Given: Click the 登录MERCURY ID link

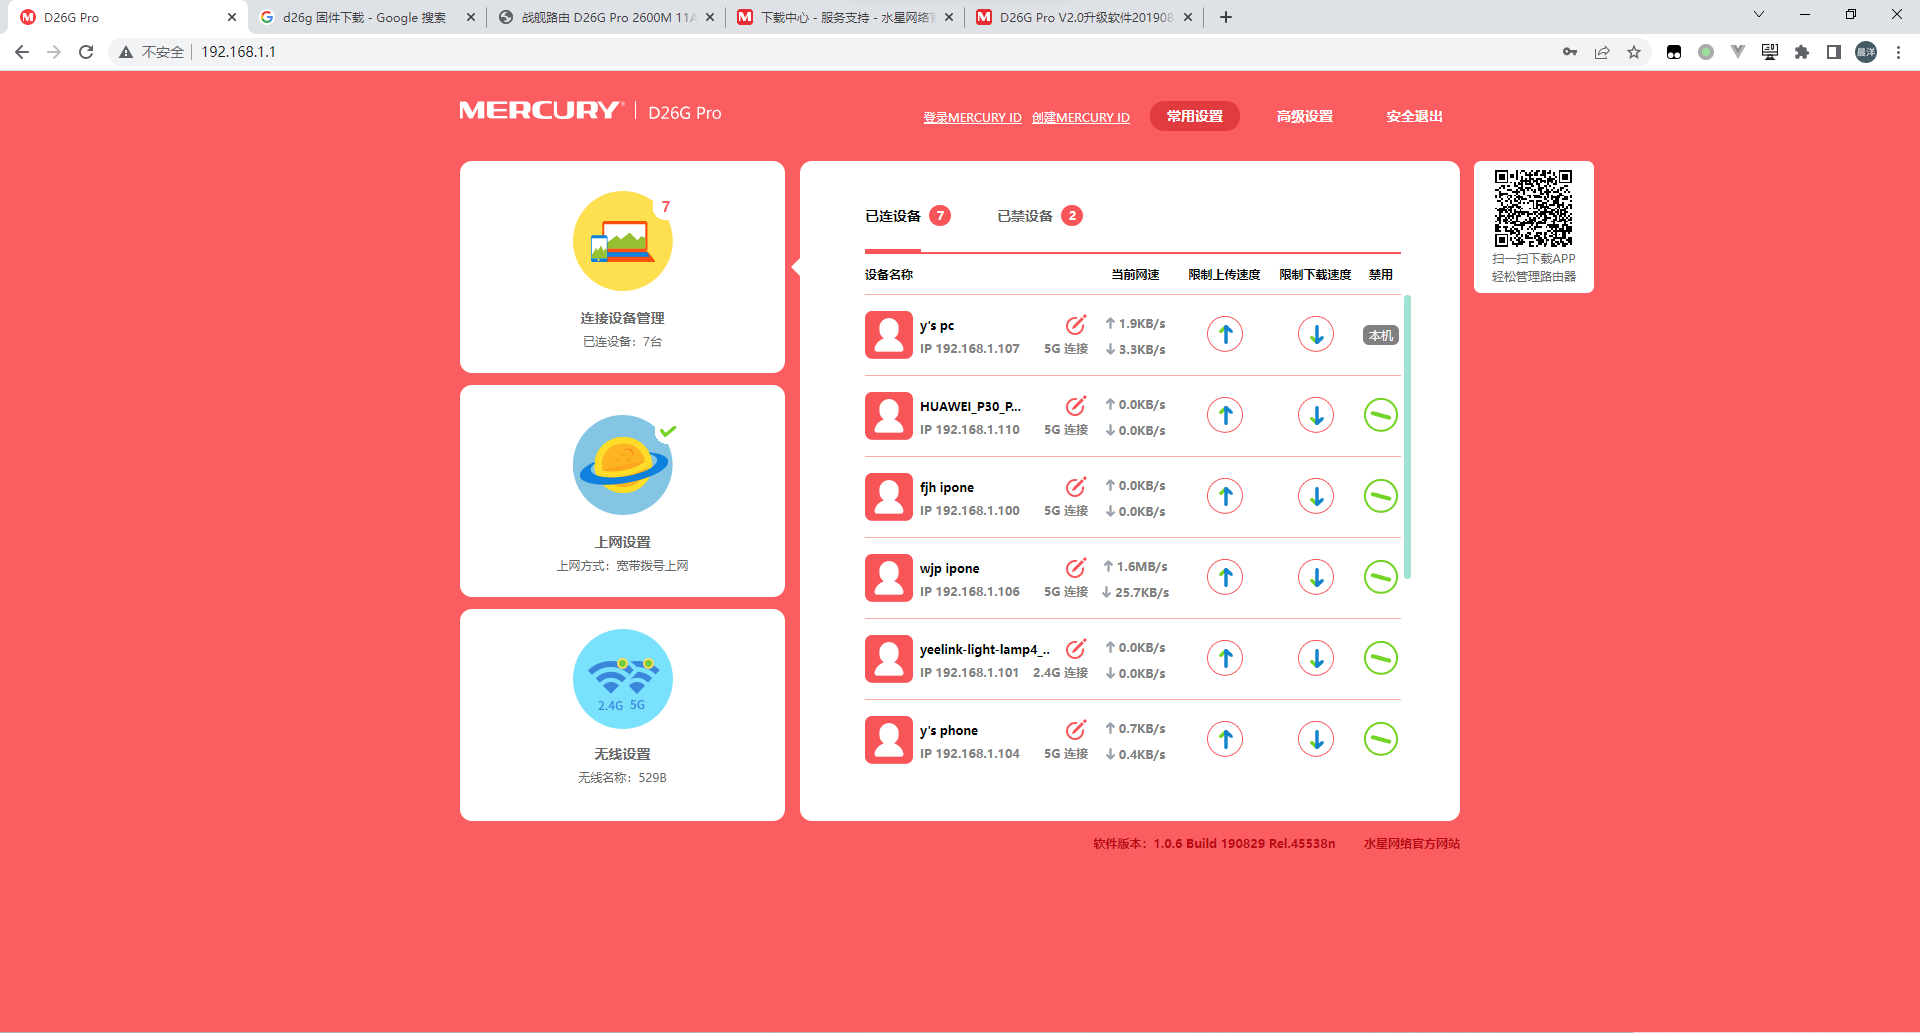Looking at the screenshot, I should 972,118.
